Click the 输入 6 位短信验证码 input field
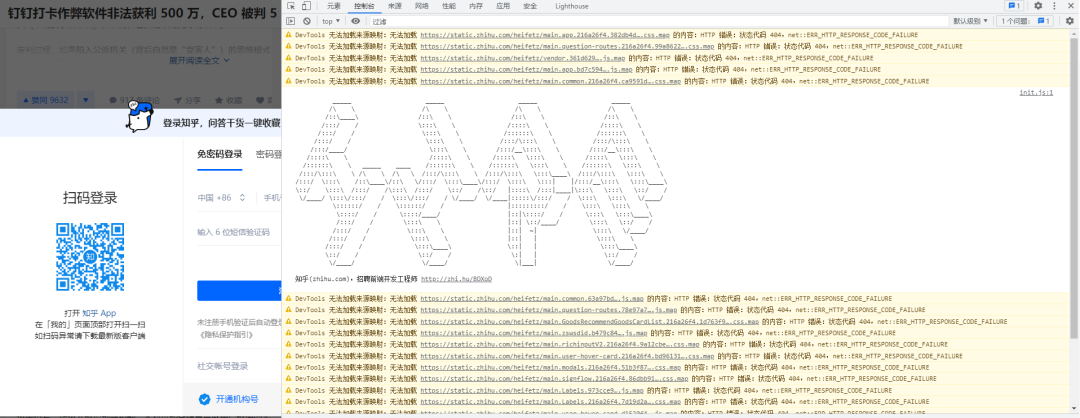Image resolution: width=1080 pixels, height=418 pixels. tap(239, 233)
